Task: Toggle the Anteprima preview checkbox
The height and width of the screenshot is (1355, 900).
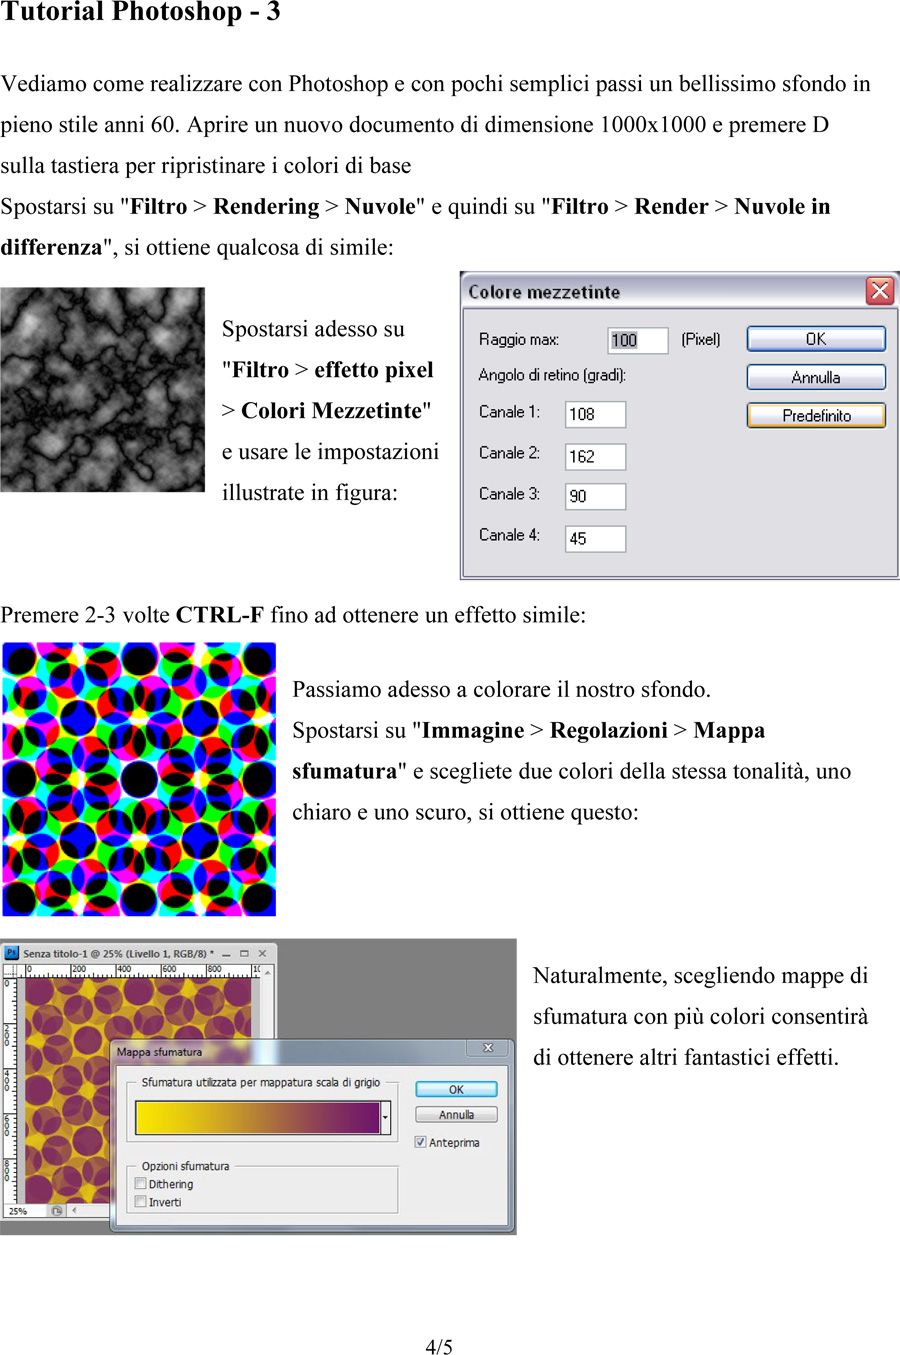Action: click(x=421, y=1142)
